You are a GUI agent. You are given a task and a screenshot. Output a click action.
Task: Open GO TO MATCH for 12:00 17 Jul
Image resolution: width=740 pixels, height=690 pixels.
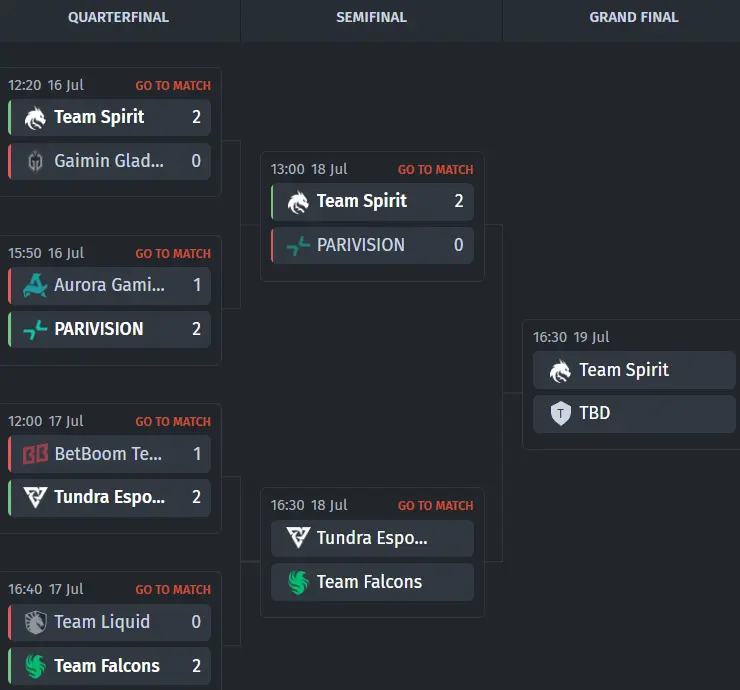(x=173, y=422)
